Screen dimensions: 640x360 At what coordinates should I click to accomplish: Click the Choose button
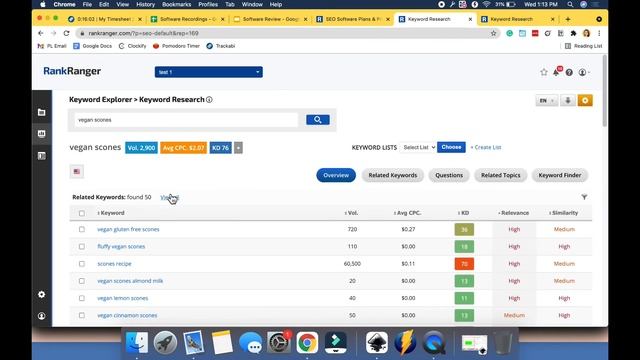coord(451,147)
